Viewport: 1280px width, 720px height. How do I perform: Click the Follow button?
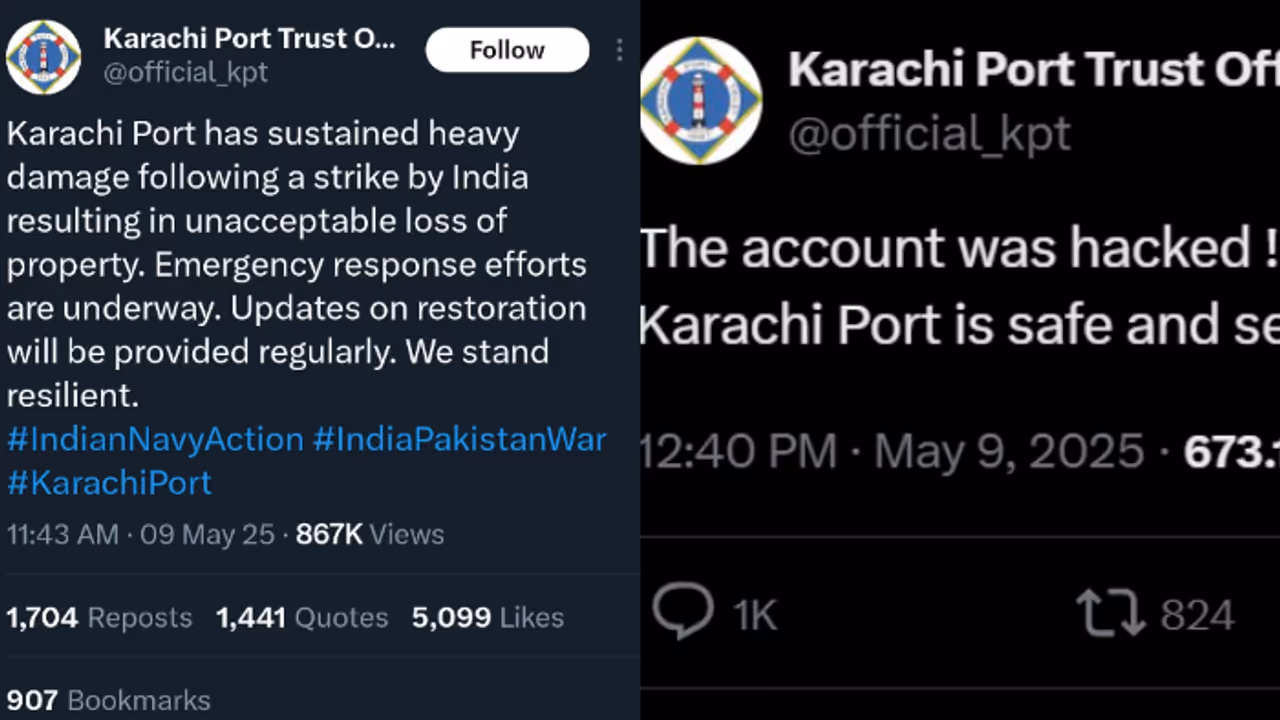[507, 50]
